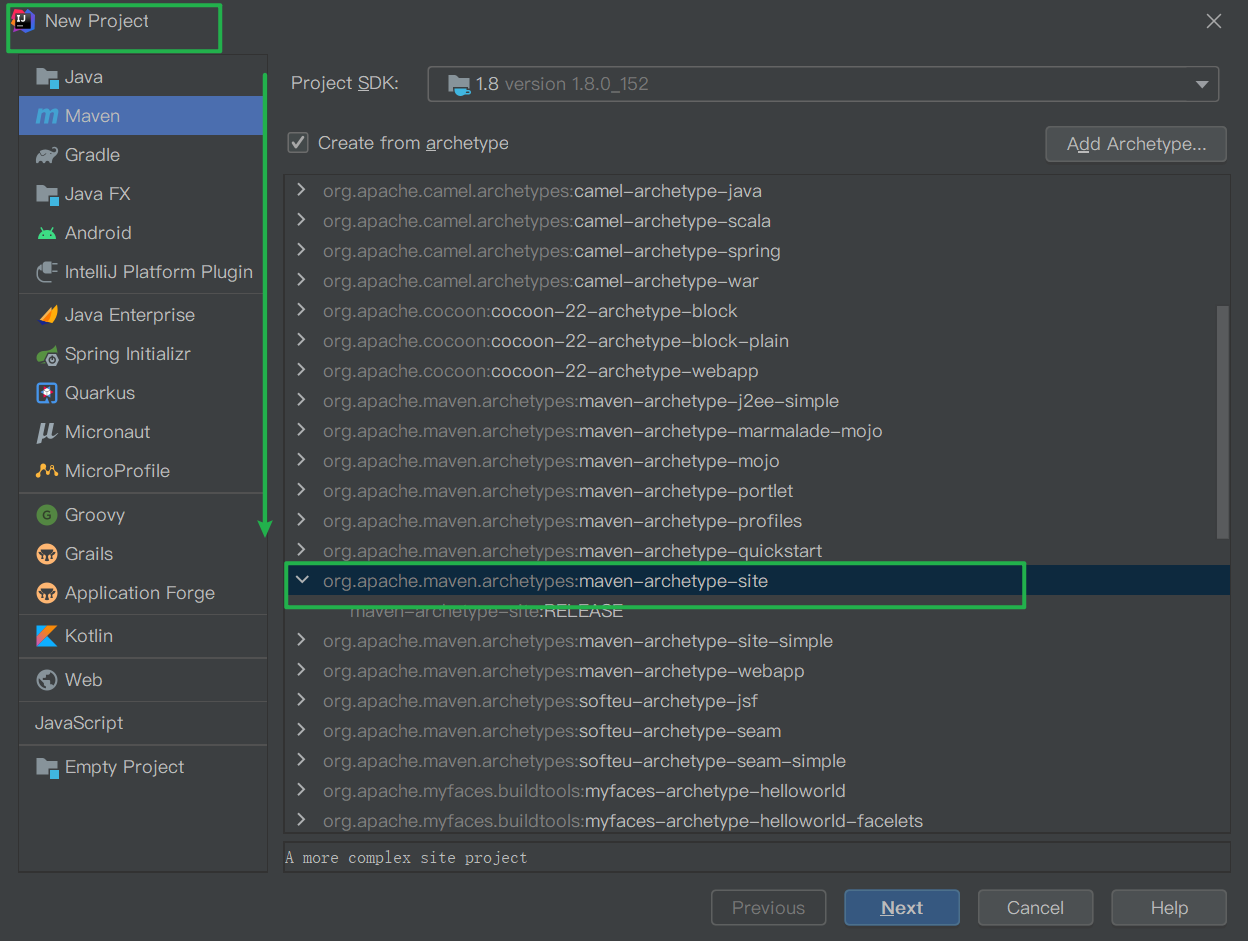Expand camel-archetype-spring archetype
This screenshot has height=941, width=1248.
click(301, 250)
